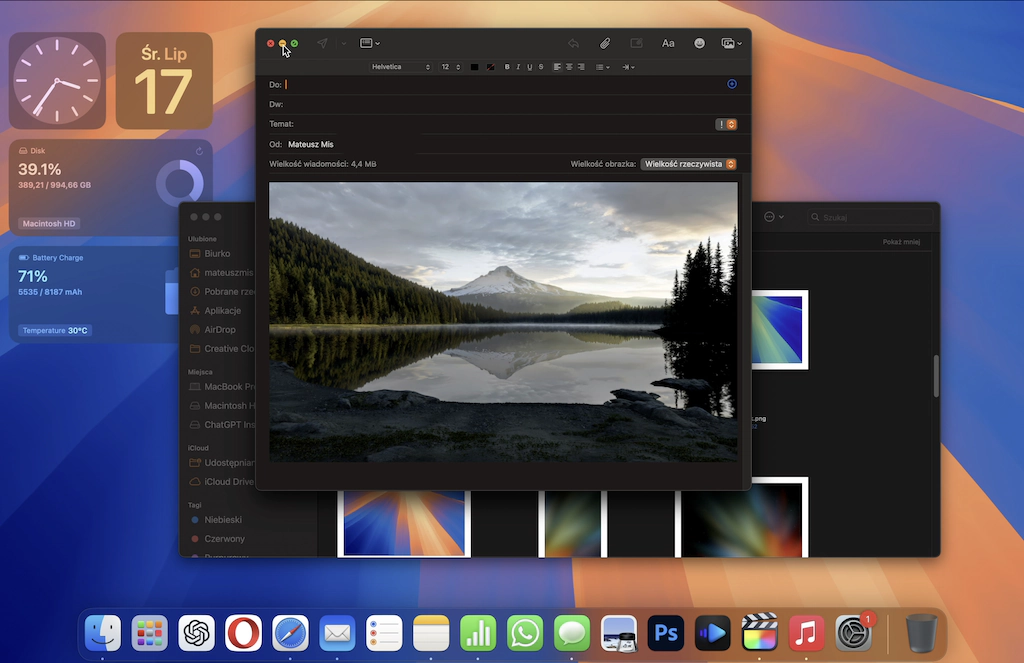This screenshot has width=1024, height=663.
Task: Click the send message paper plane icon
Action: [322, 43]
